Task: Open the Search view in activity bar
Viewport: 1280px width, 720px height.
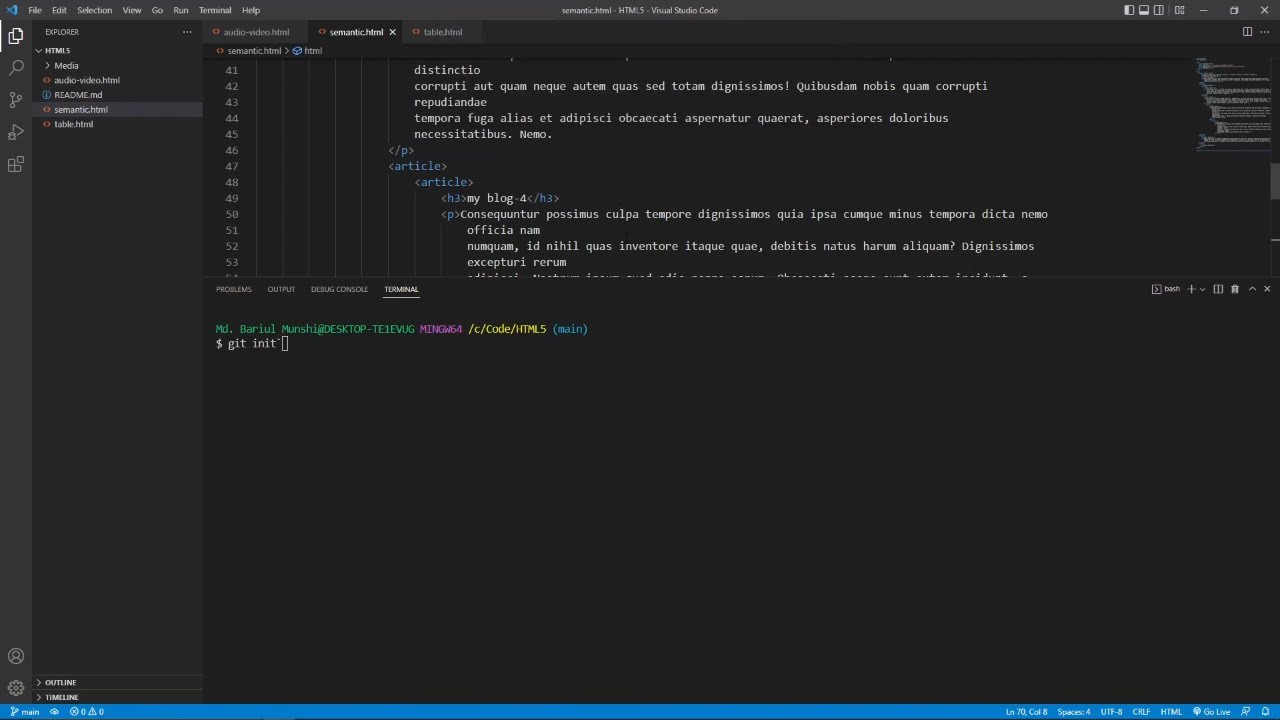Action: pos(16,68)
